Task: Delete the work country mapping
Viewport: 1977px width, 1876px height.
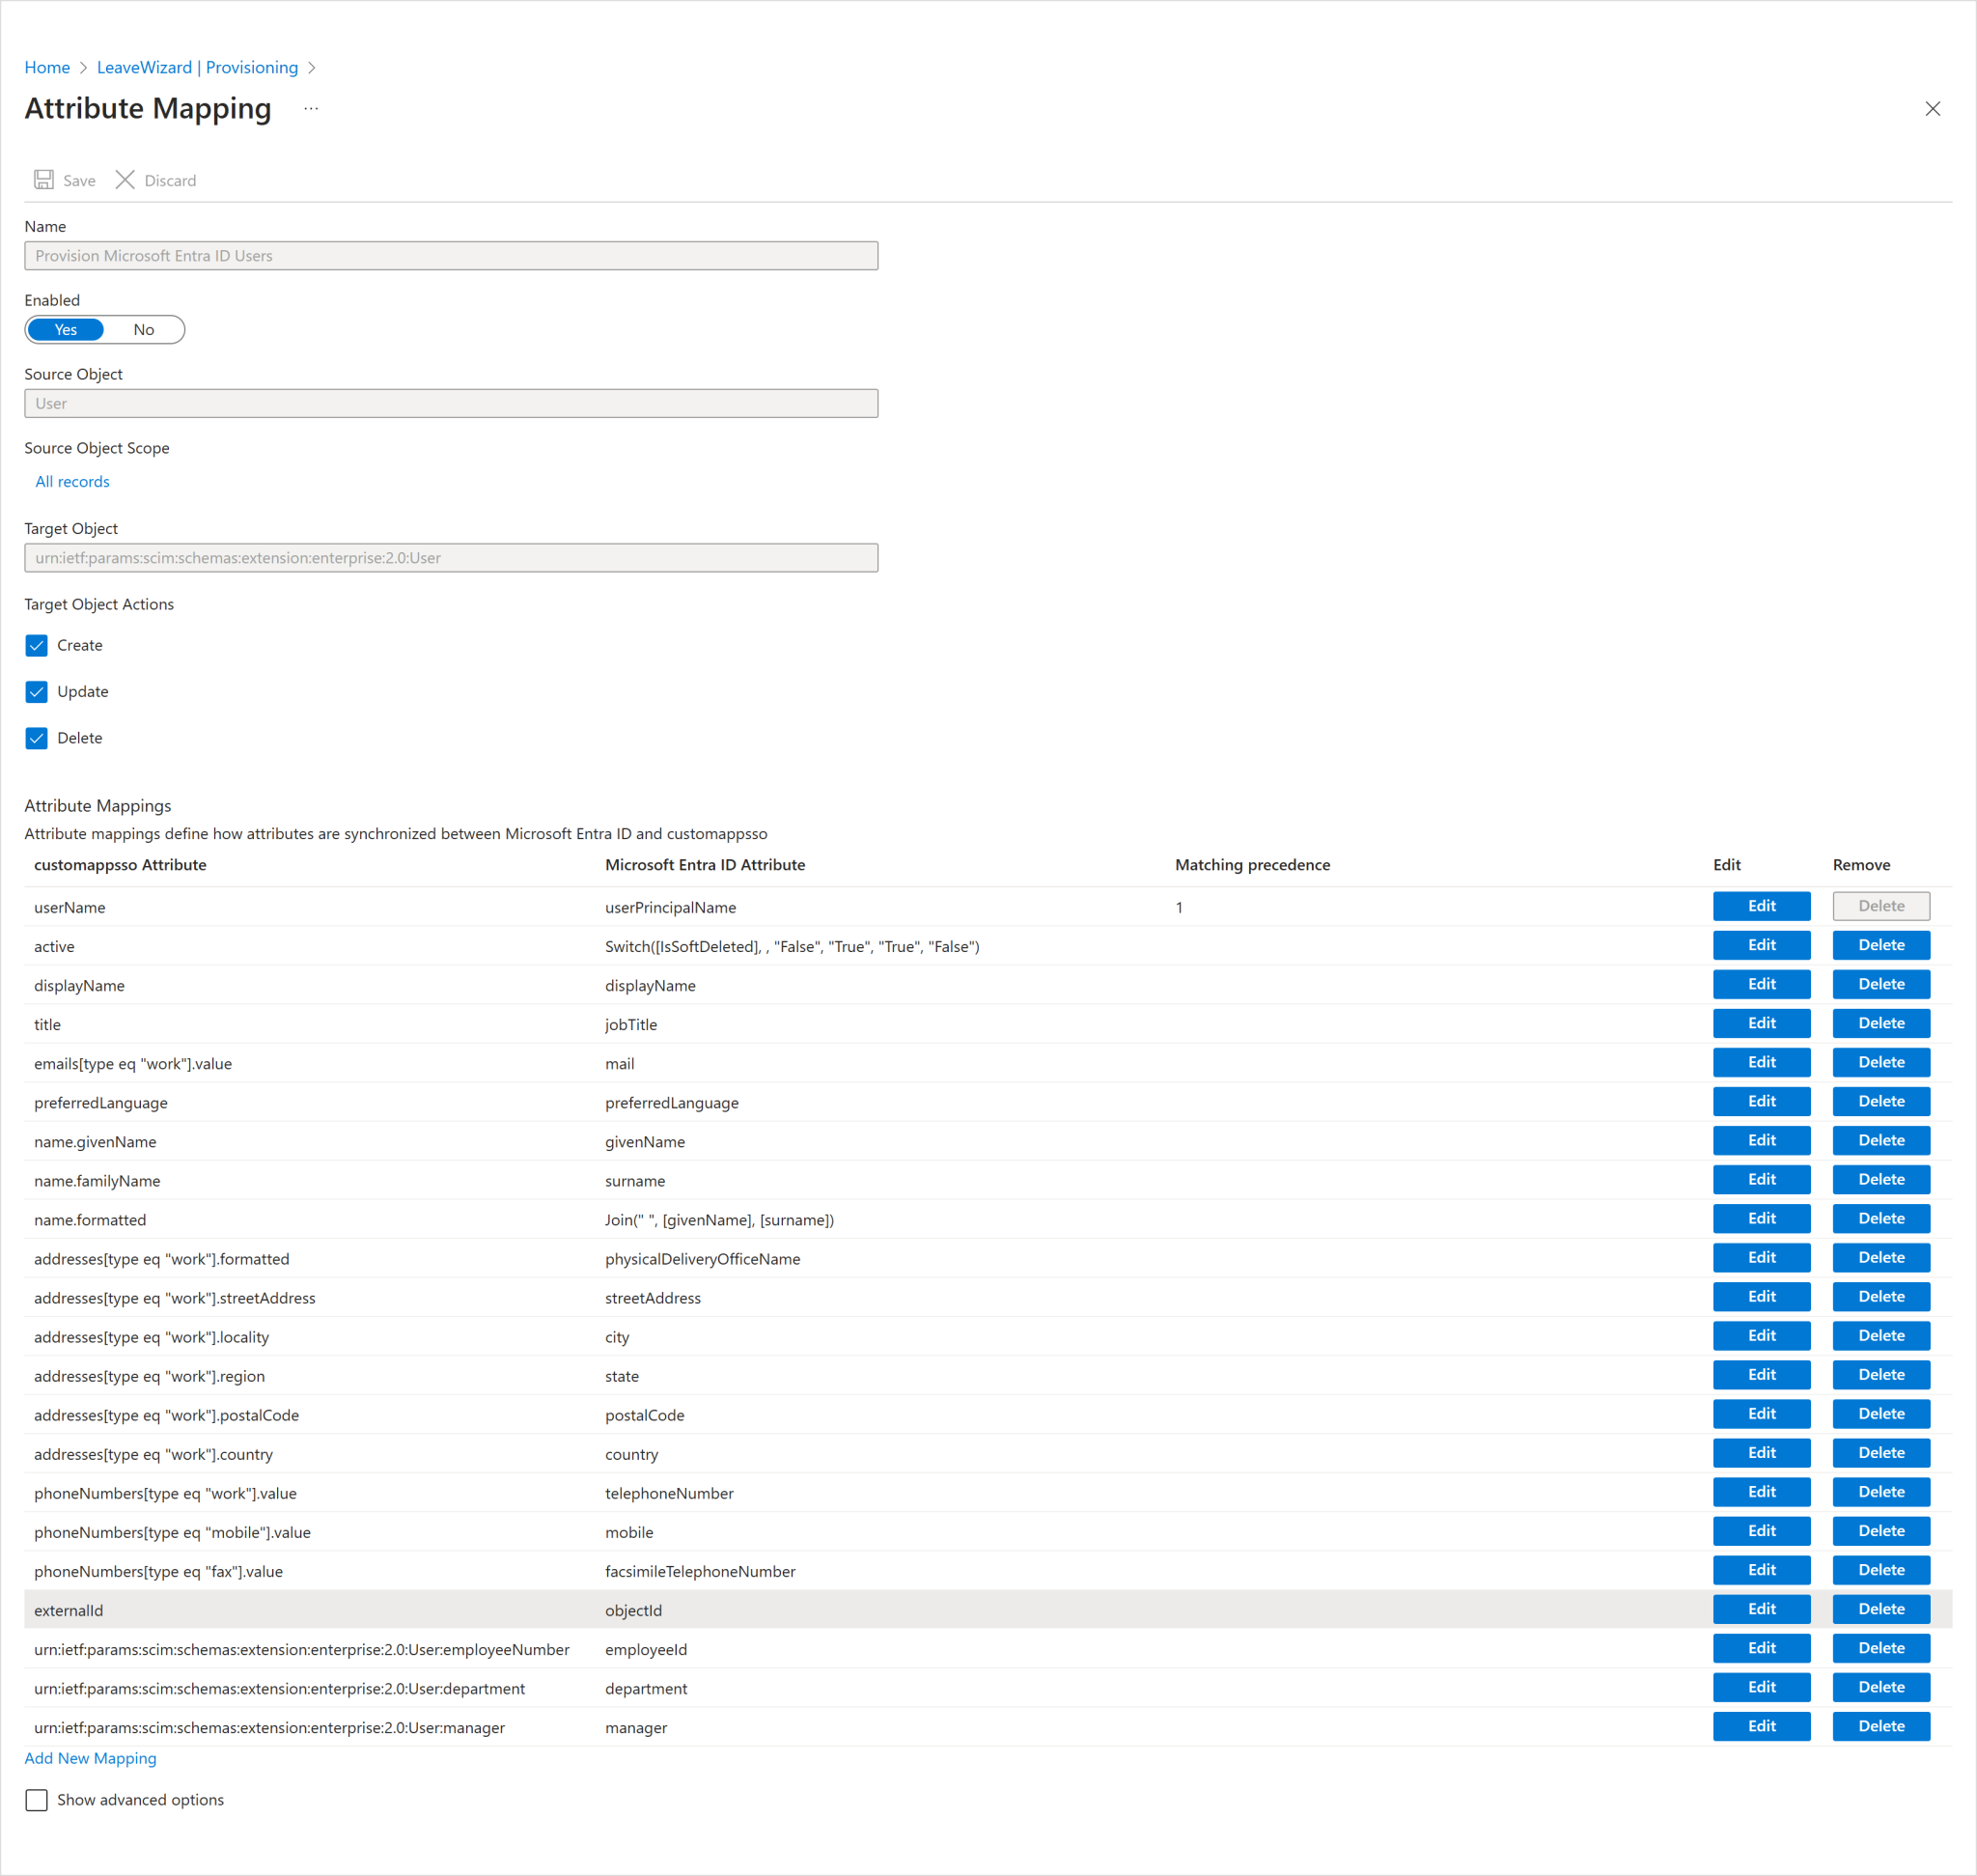Action: 1881,1452
